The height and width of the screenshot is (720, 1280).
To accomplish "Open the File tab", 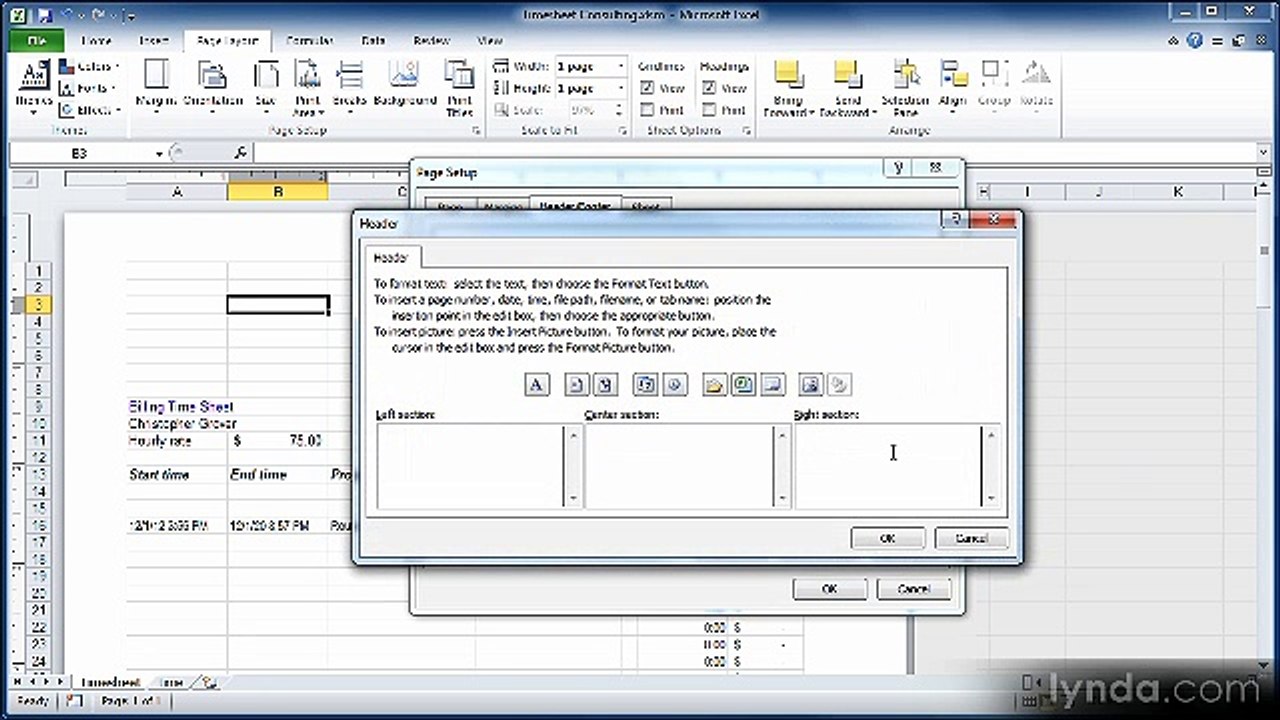I will 36,41.
